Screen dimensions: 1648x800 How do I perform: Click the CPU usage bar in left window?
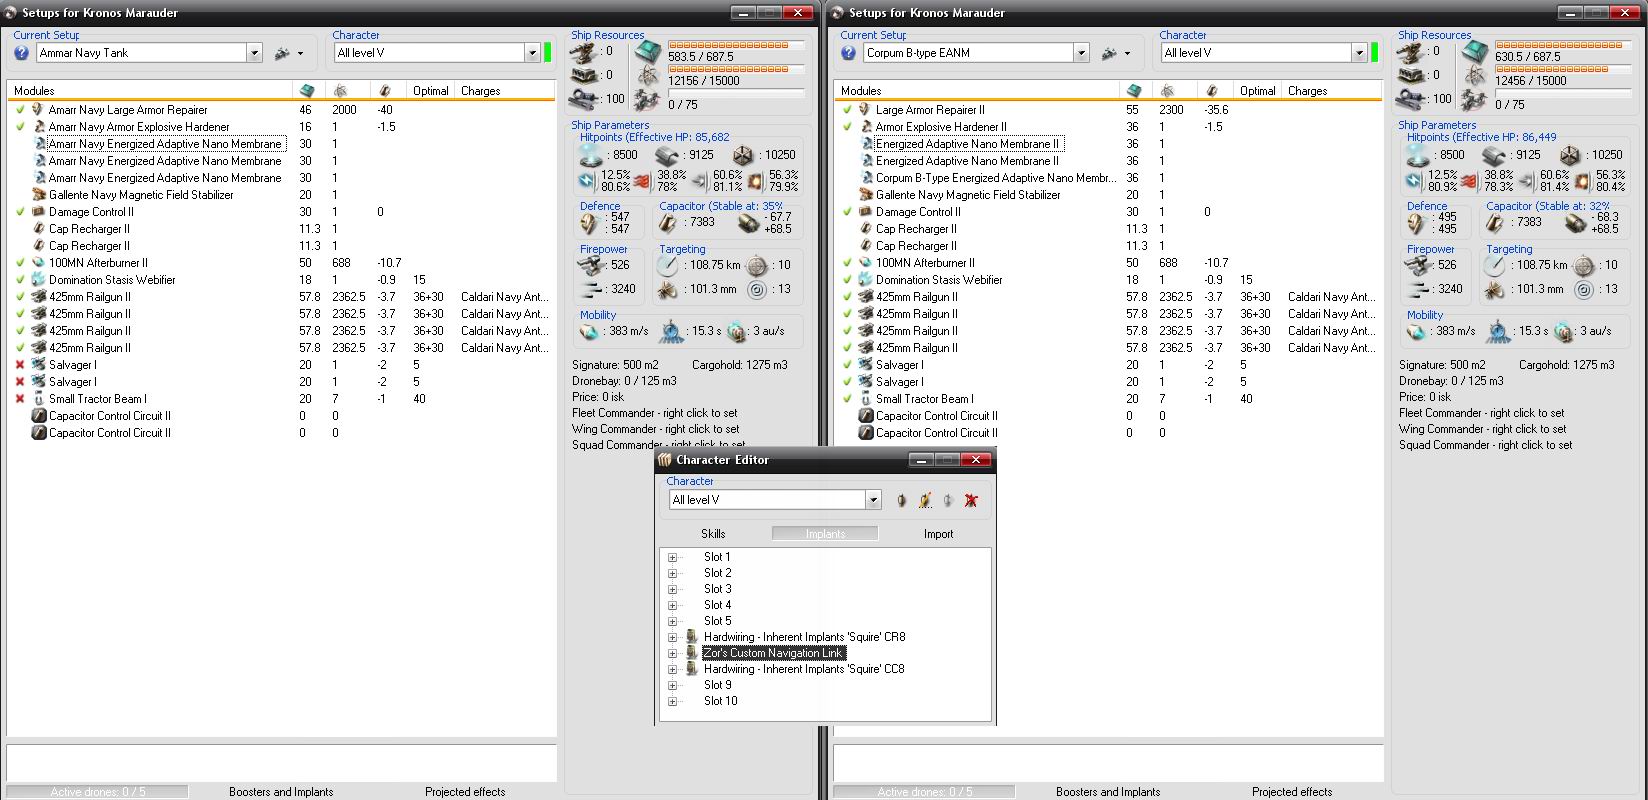pyautogui.click(x=736, y=45)
